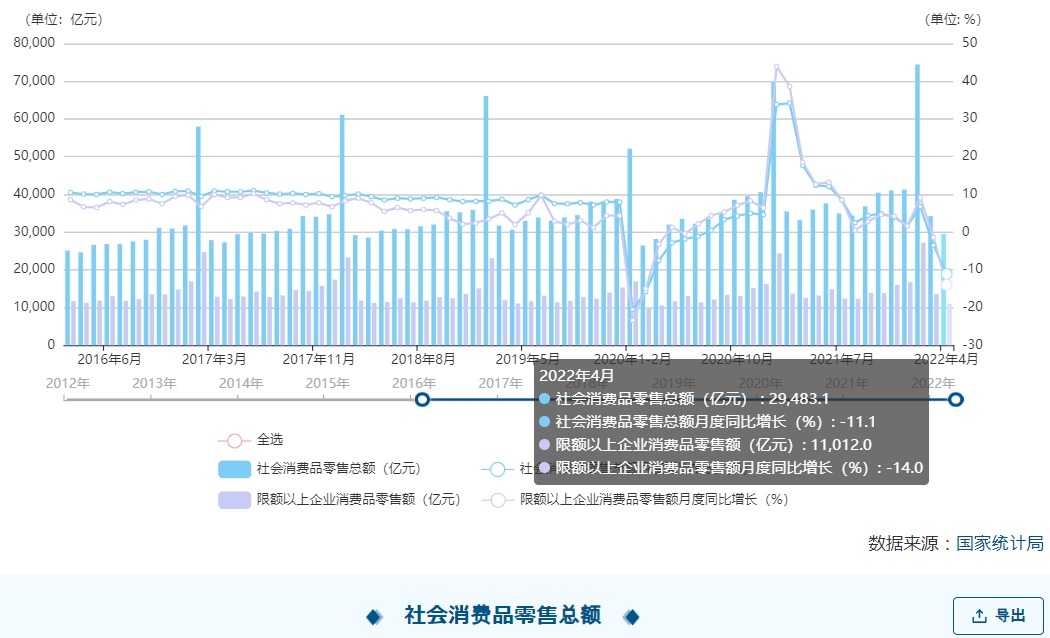1050x638 pixels.
Task: Click the （单位：亿元）axis unit label
Action: 64,19
